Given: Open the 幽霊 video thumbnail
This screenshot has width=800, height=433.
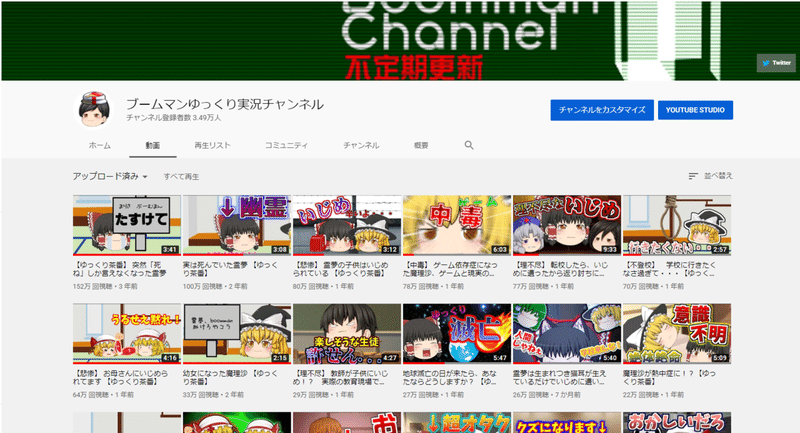Looking at the screenshot, I should [237, 225].
